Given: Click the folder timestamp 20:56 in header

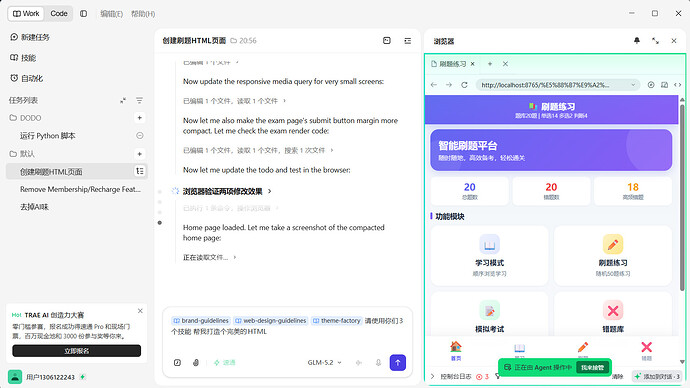Looking at the screenshot, I should point(243,40).
